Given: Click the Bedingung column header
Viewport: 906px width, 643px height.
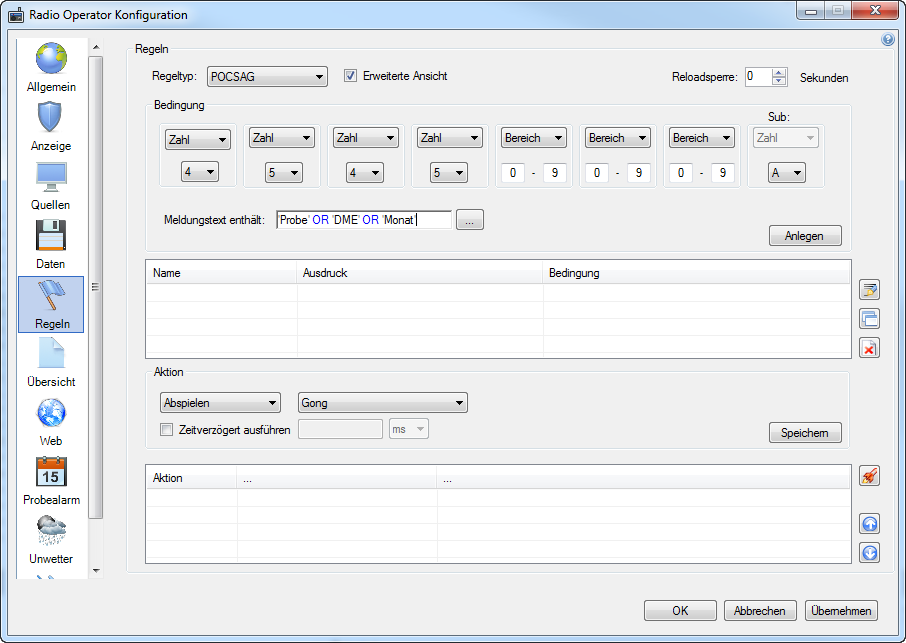Looking at the screenshot, I should pyautogui.click(x=697, y=273).
